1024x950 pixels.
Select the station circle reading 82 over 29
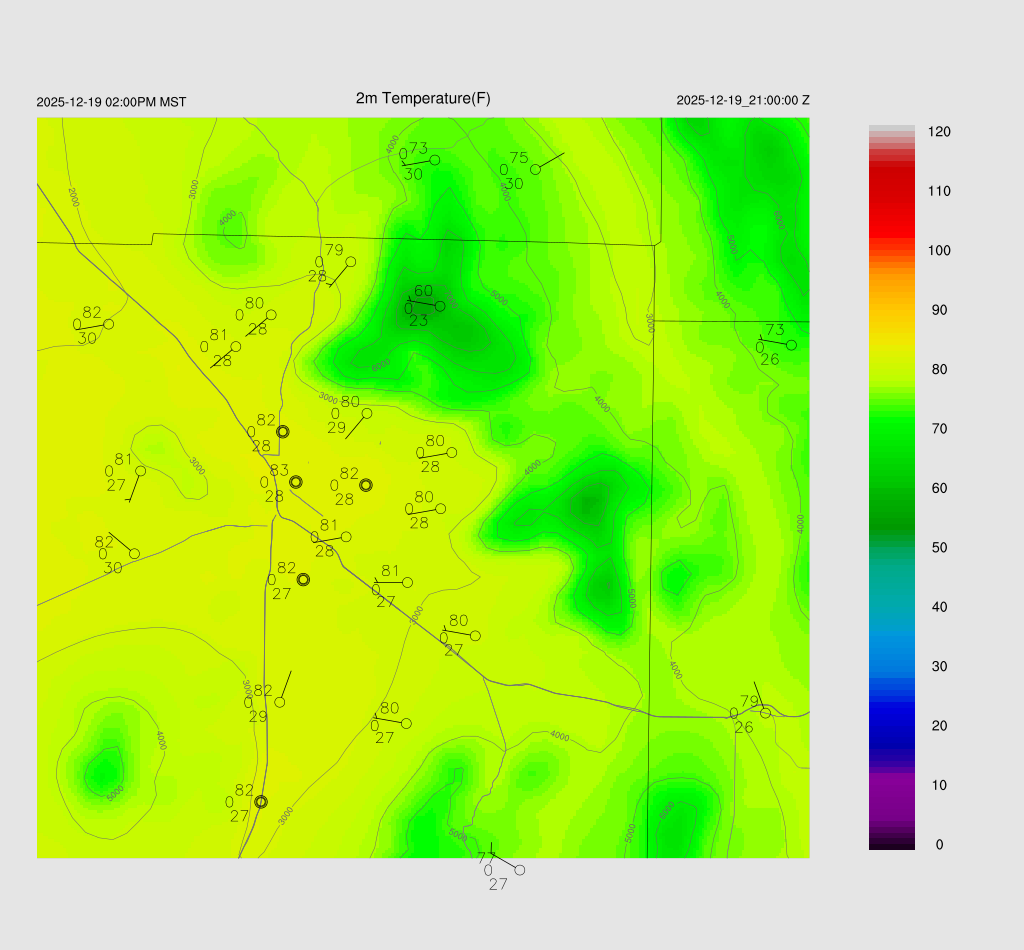[280, 702]
